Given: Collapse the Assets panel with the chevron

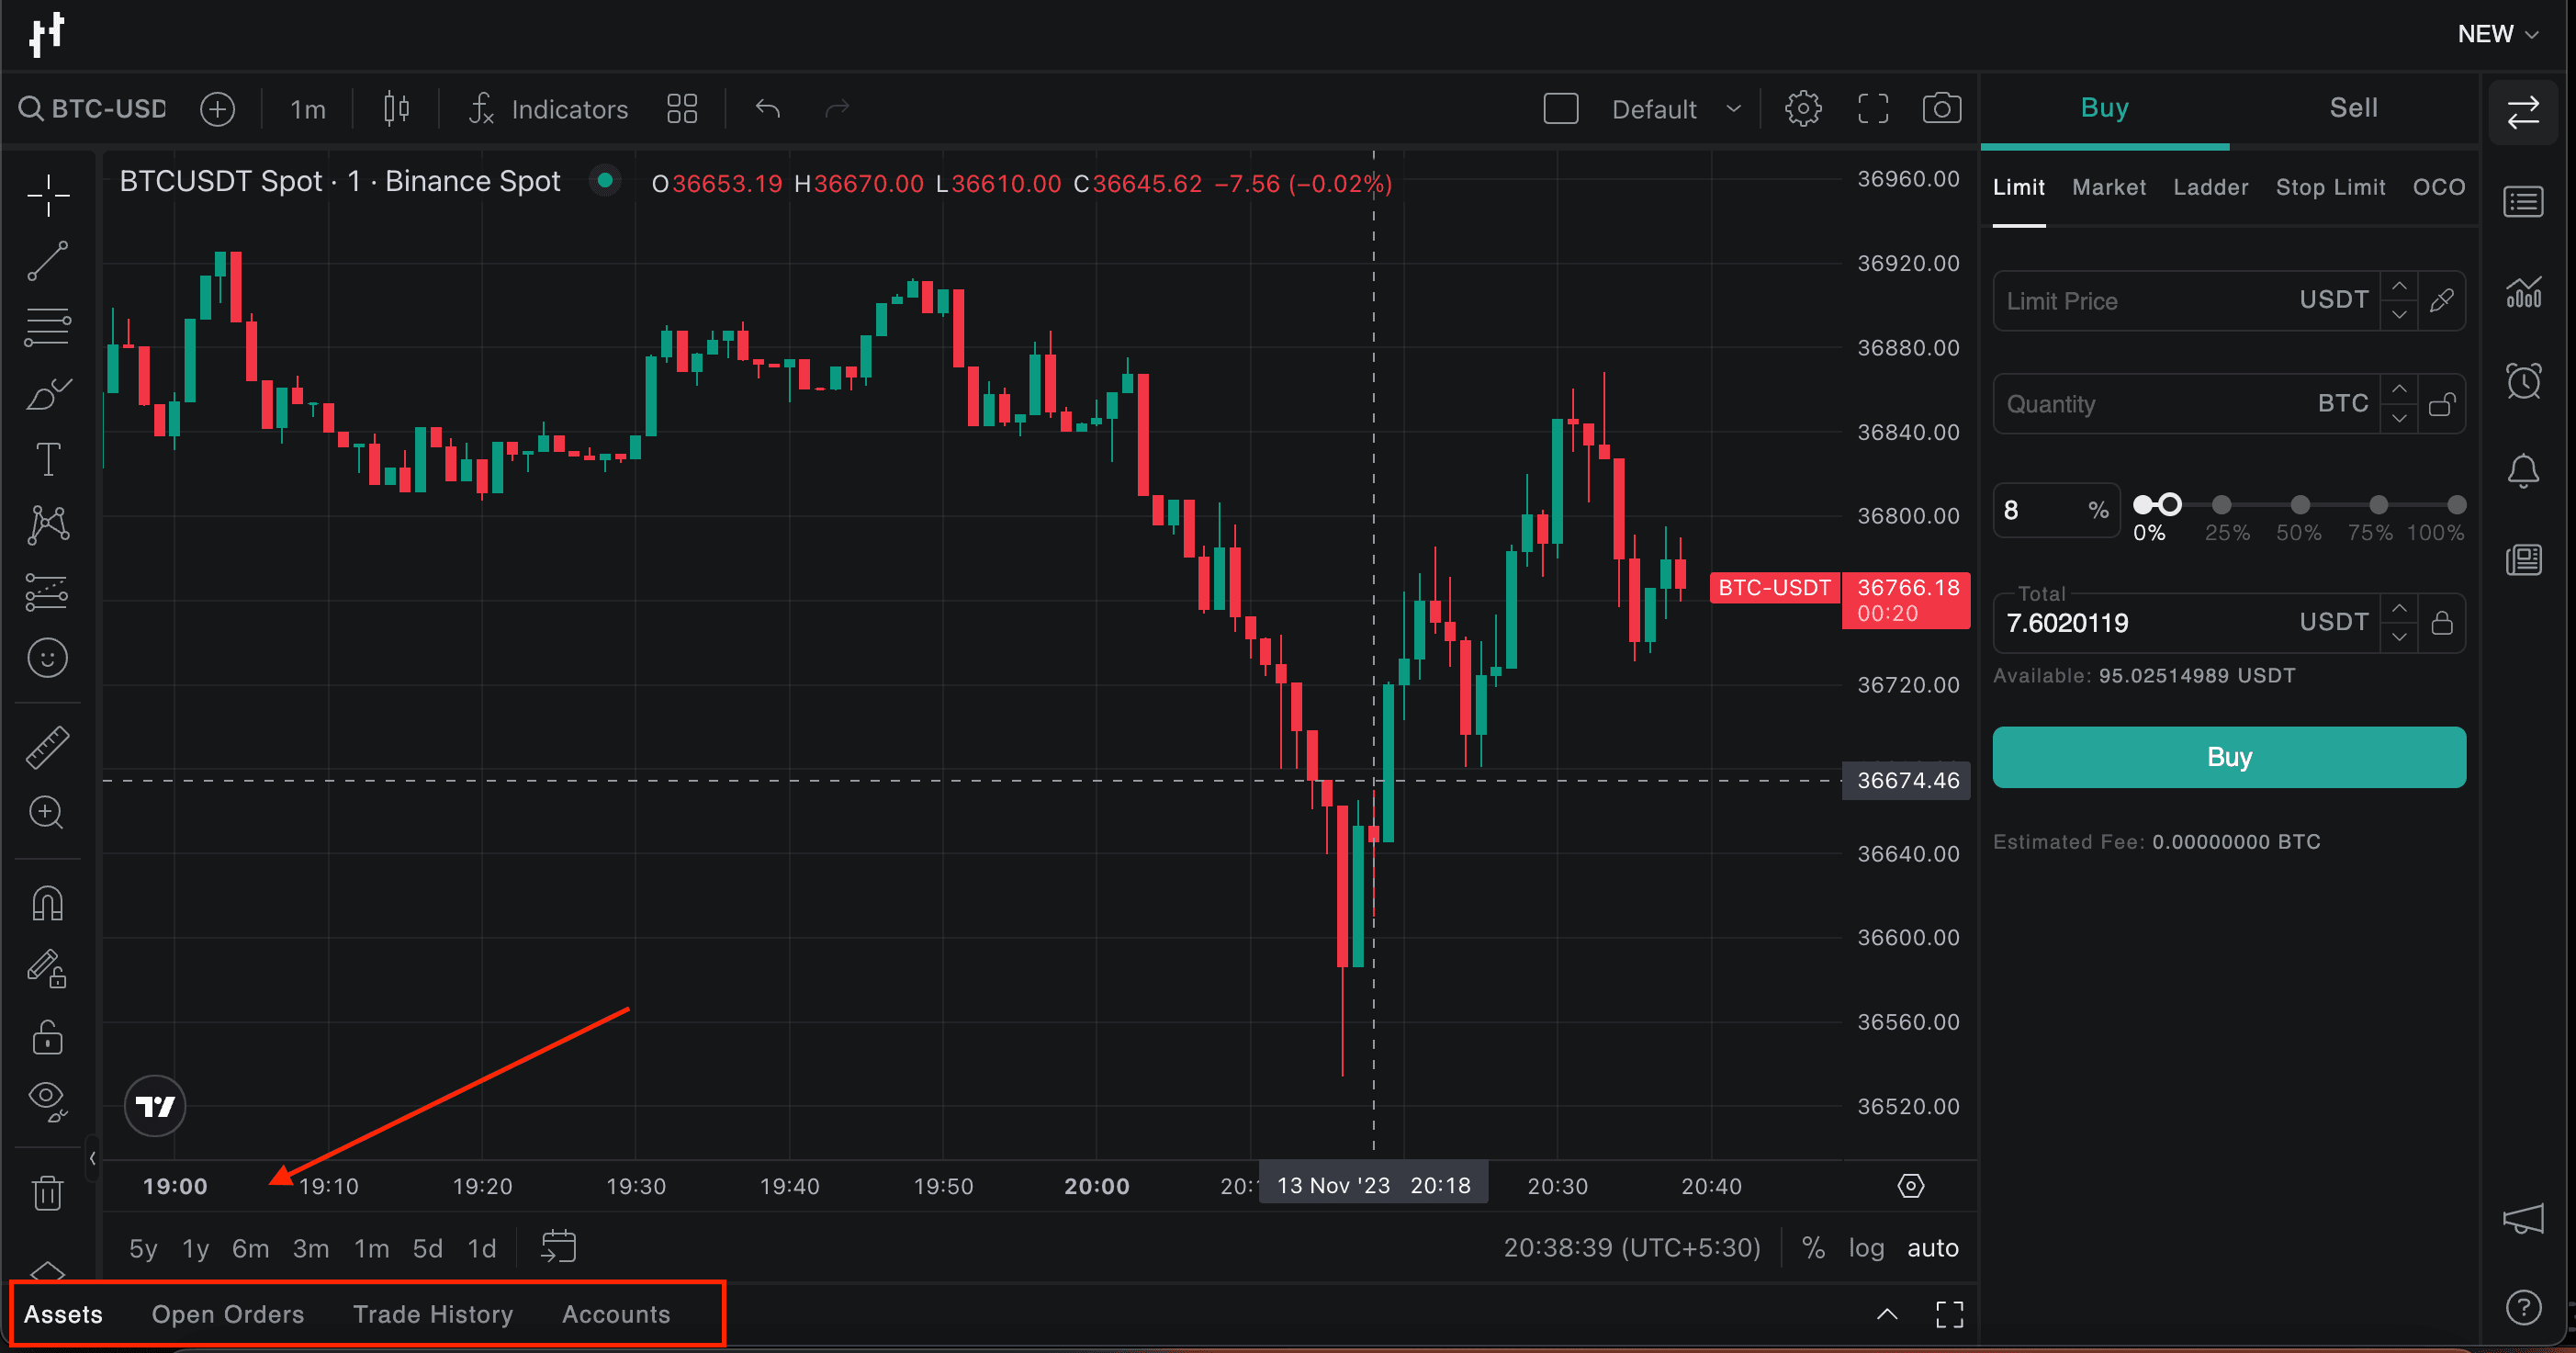Looking at the screenshot, I should pos(1888,1314).
